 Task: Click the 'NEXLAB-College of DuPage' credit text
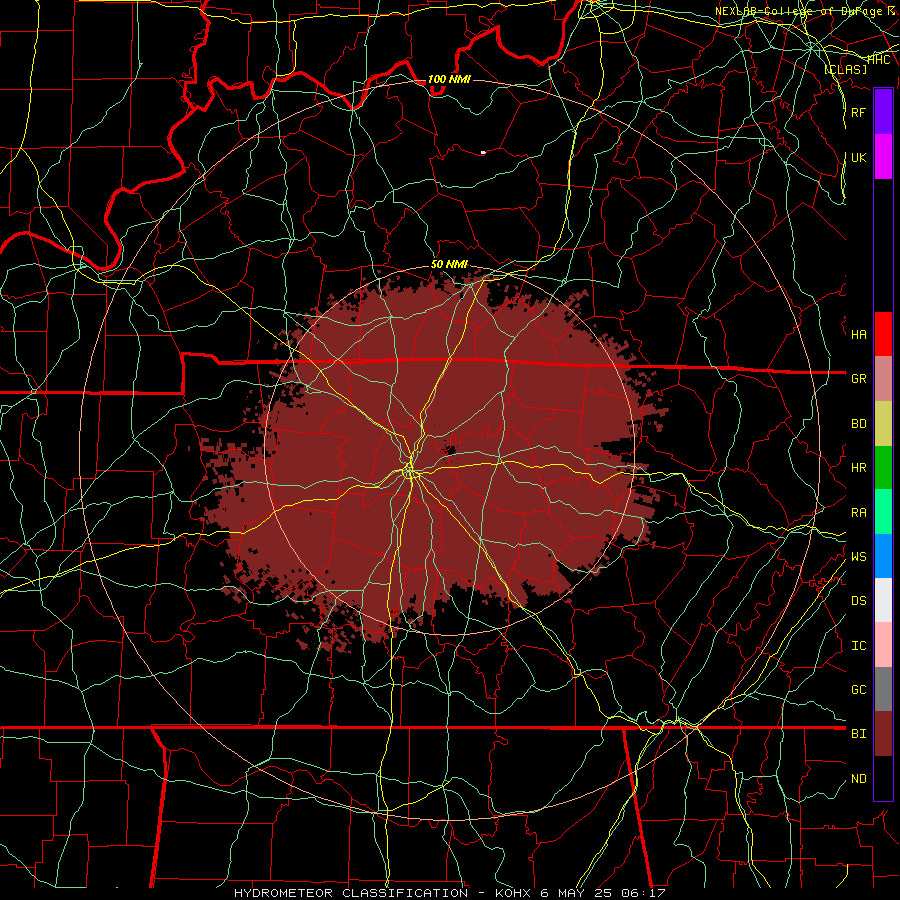797,11
